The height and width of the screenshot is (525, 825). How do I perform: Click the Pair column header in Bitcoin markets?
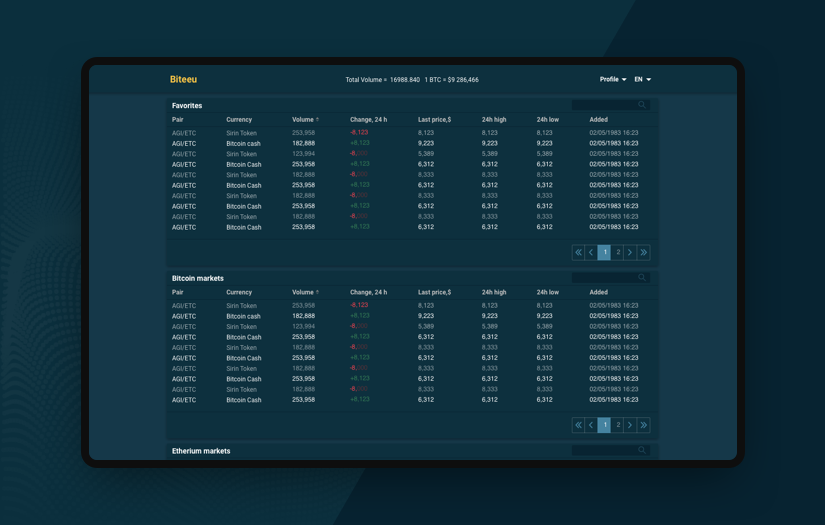click(178, 292)
